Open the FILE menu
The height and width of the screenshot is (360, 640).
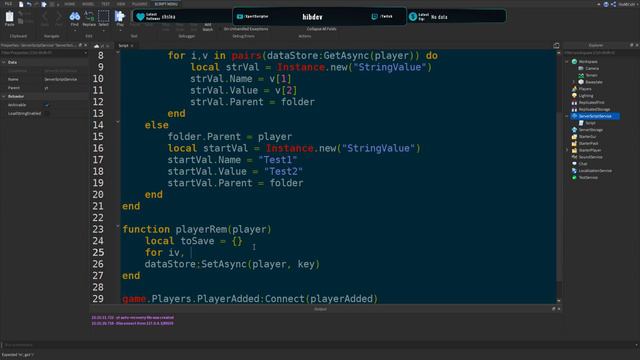tap(8, 4)
